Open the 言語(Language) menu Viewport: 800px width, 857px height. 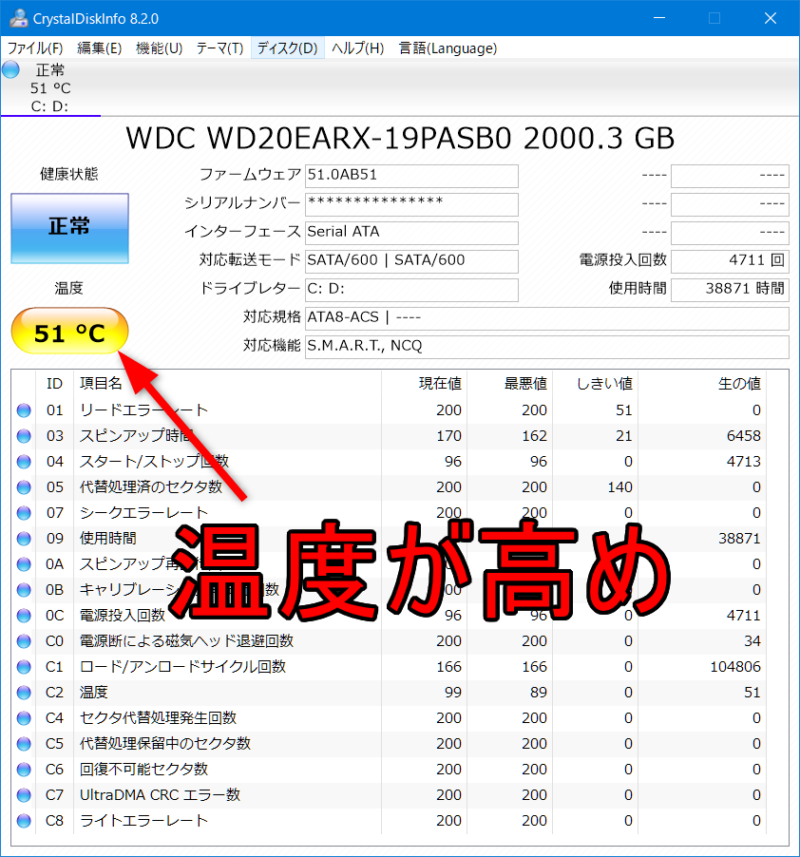pos(448,48)
